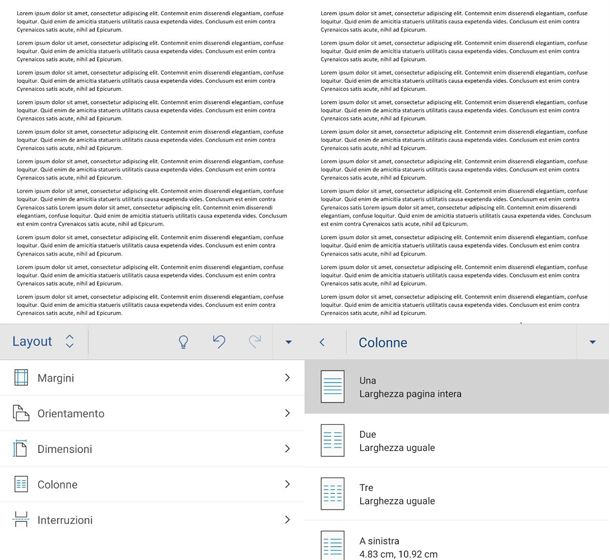Screen dimensions: 610x560
Task: Go back from the Colonne panel
Action: 322,342
